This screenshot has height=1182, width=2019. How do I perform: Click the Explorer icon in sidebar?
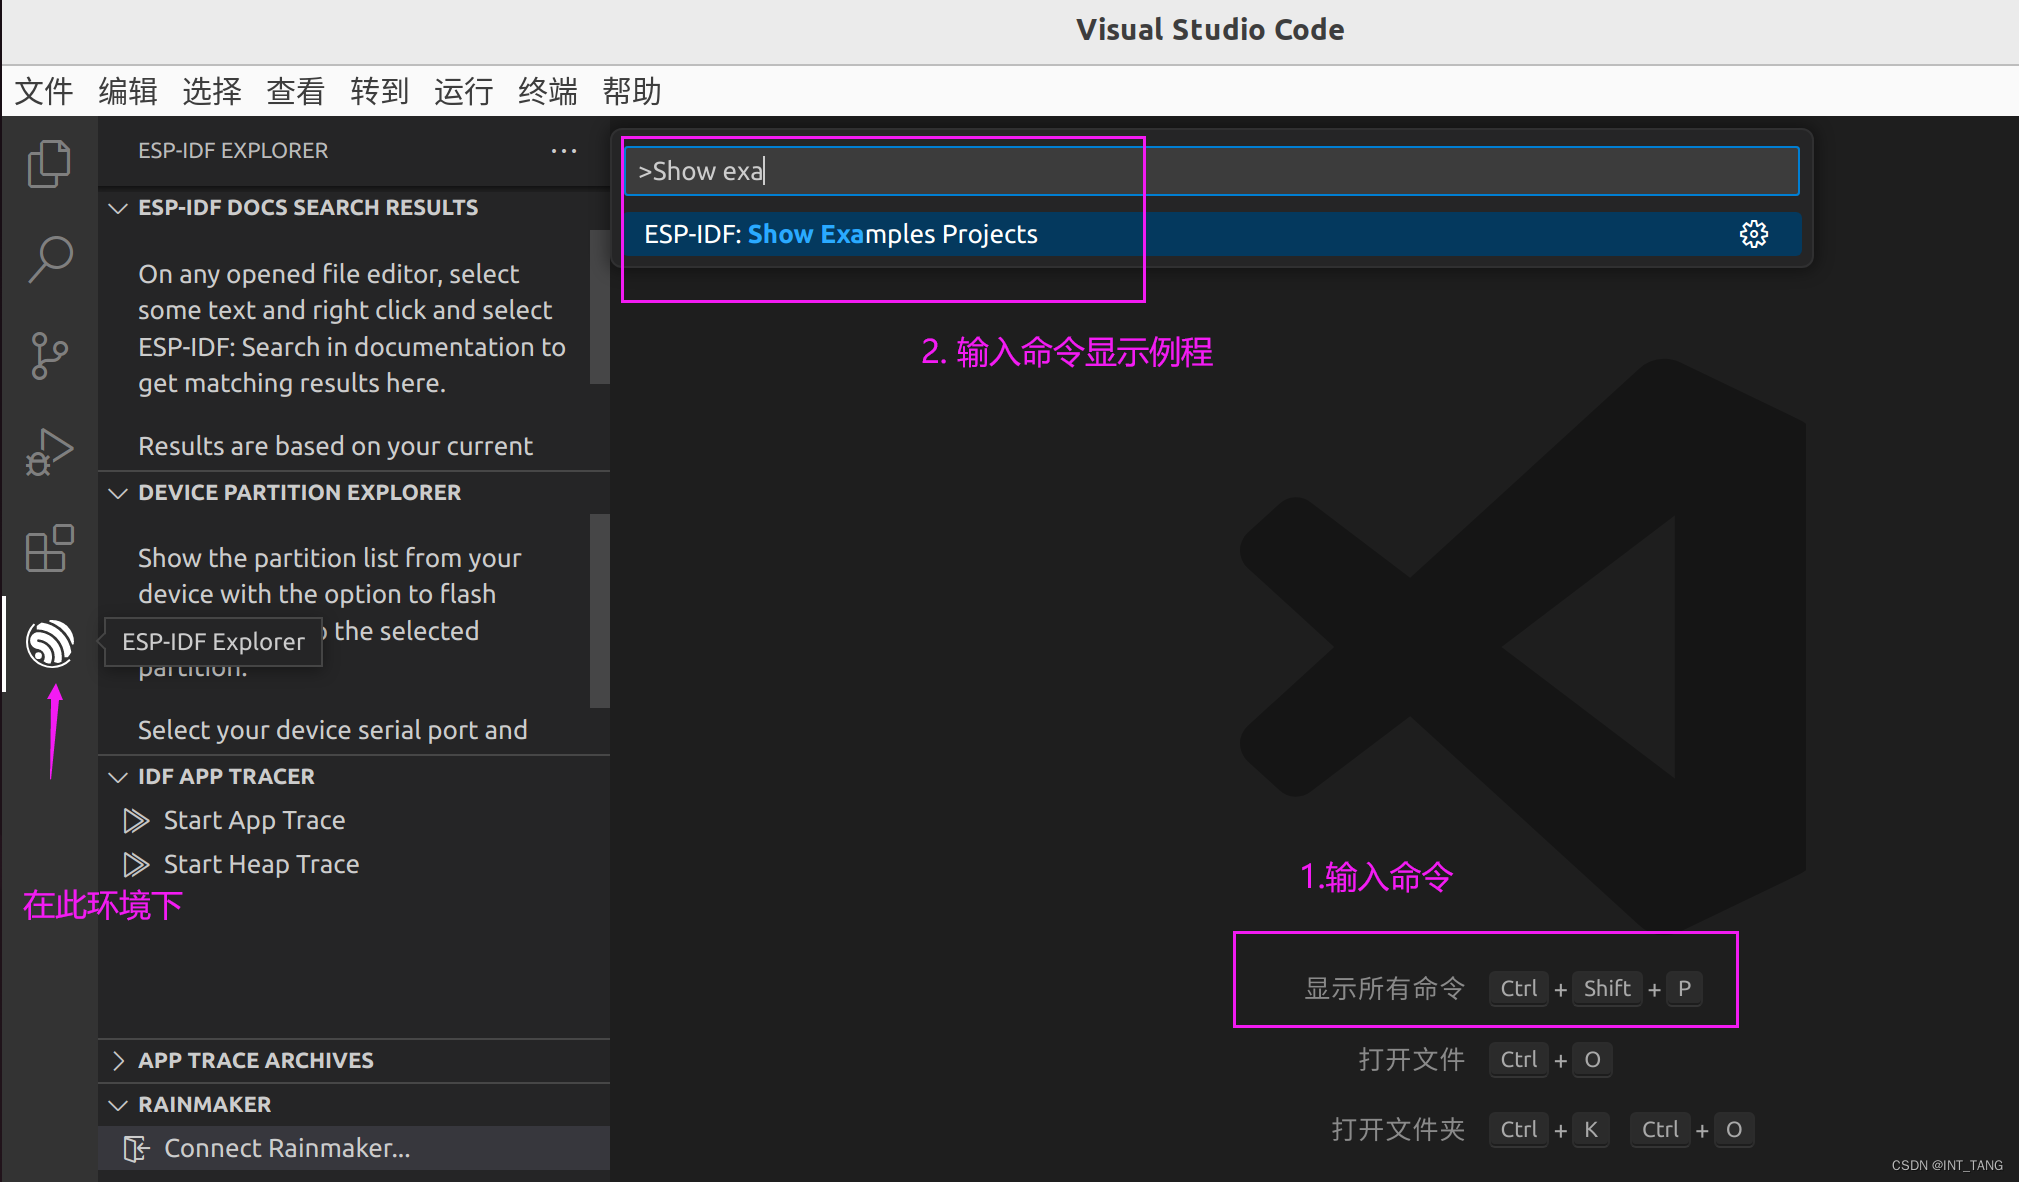[48, 159]
